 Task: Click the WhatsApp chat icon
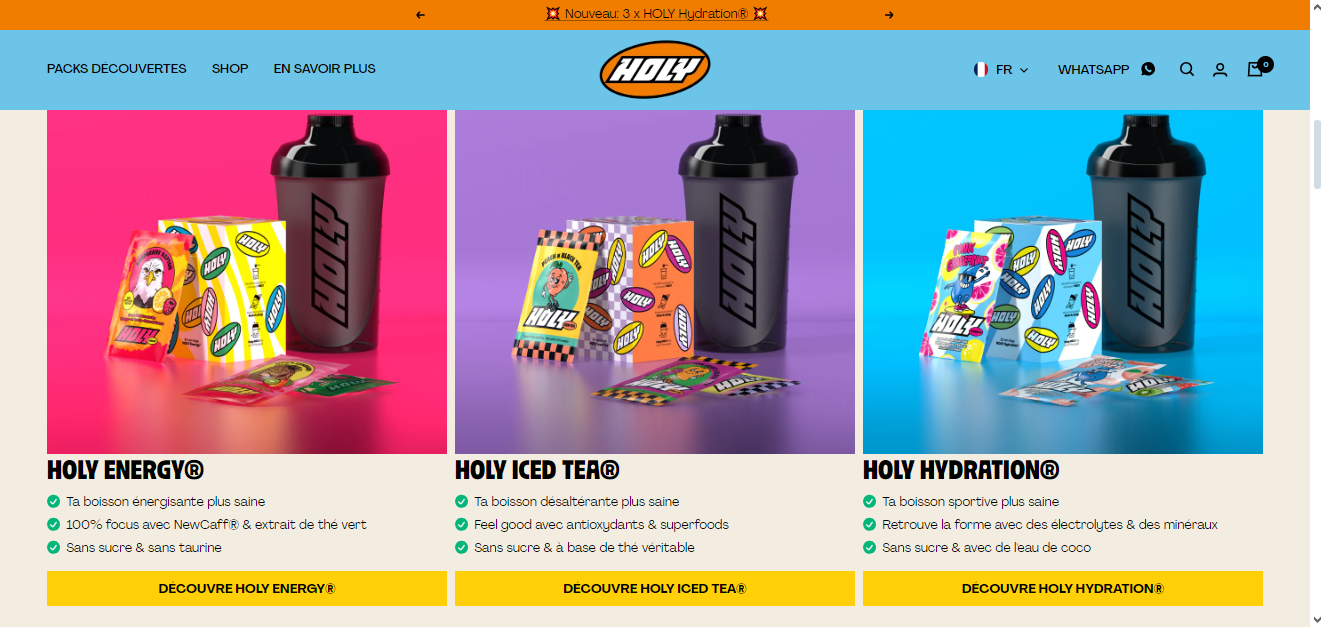[x=1148, y=69]
